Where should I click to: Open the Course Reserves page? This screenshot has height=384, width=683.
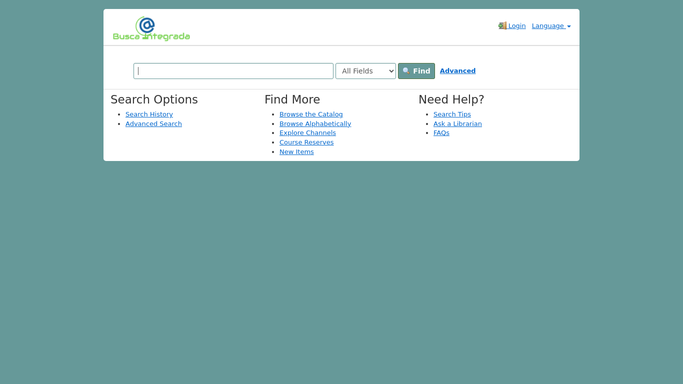[x=306, y=142]
